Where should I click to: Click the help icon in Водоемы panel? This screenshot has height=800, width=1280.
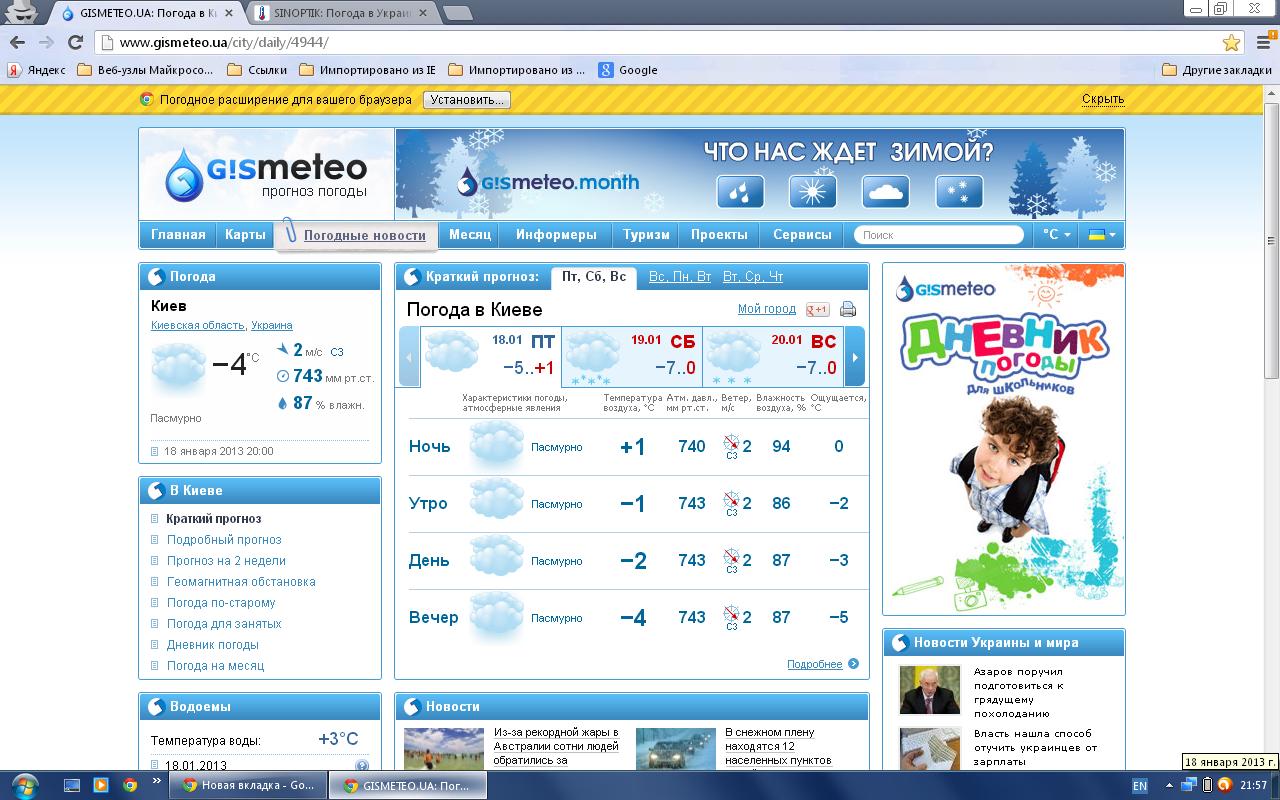pos(362,766)
